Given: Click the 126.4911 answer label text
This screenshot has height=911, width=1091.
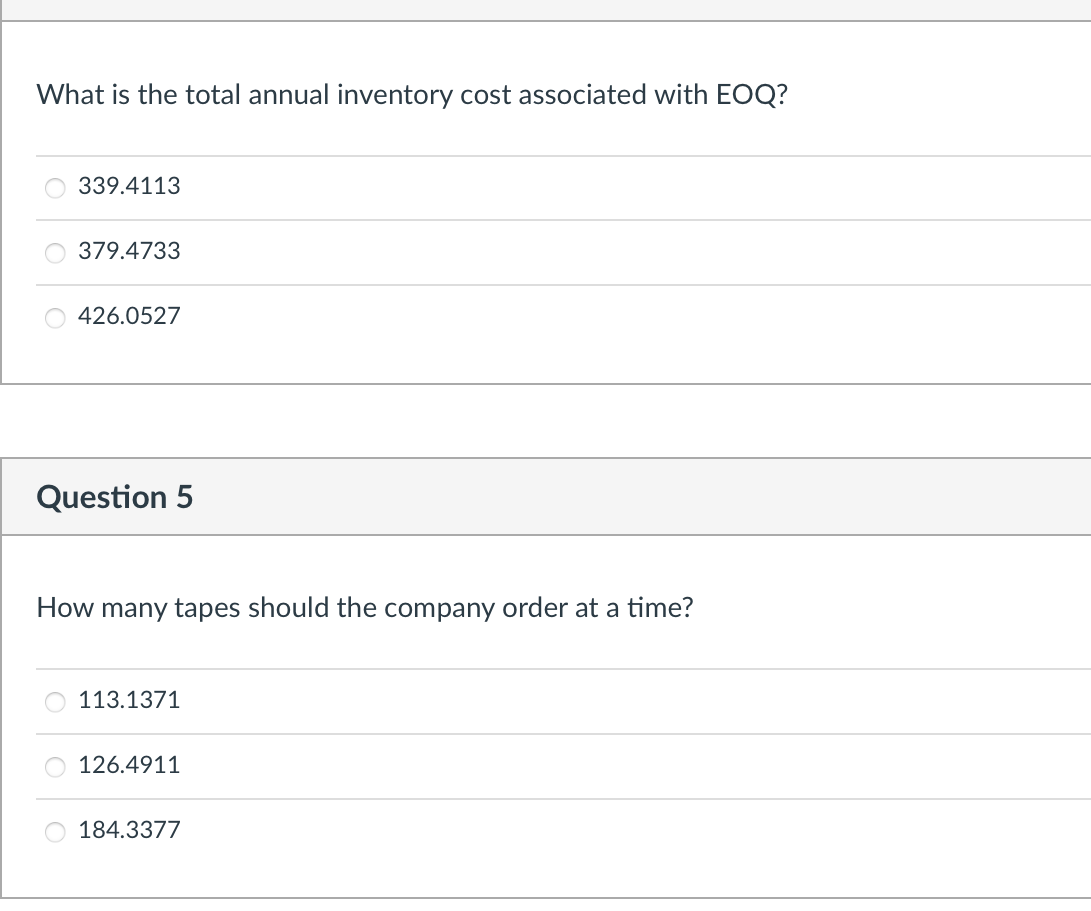Looking at the screenshot, I should [x=129, y=765].
